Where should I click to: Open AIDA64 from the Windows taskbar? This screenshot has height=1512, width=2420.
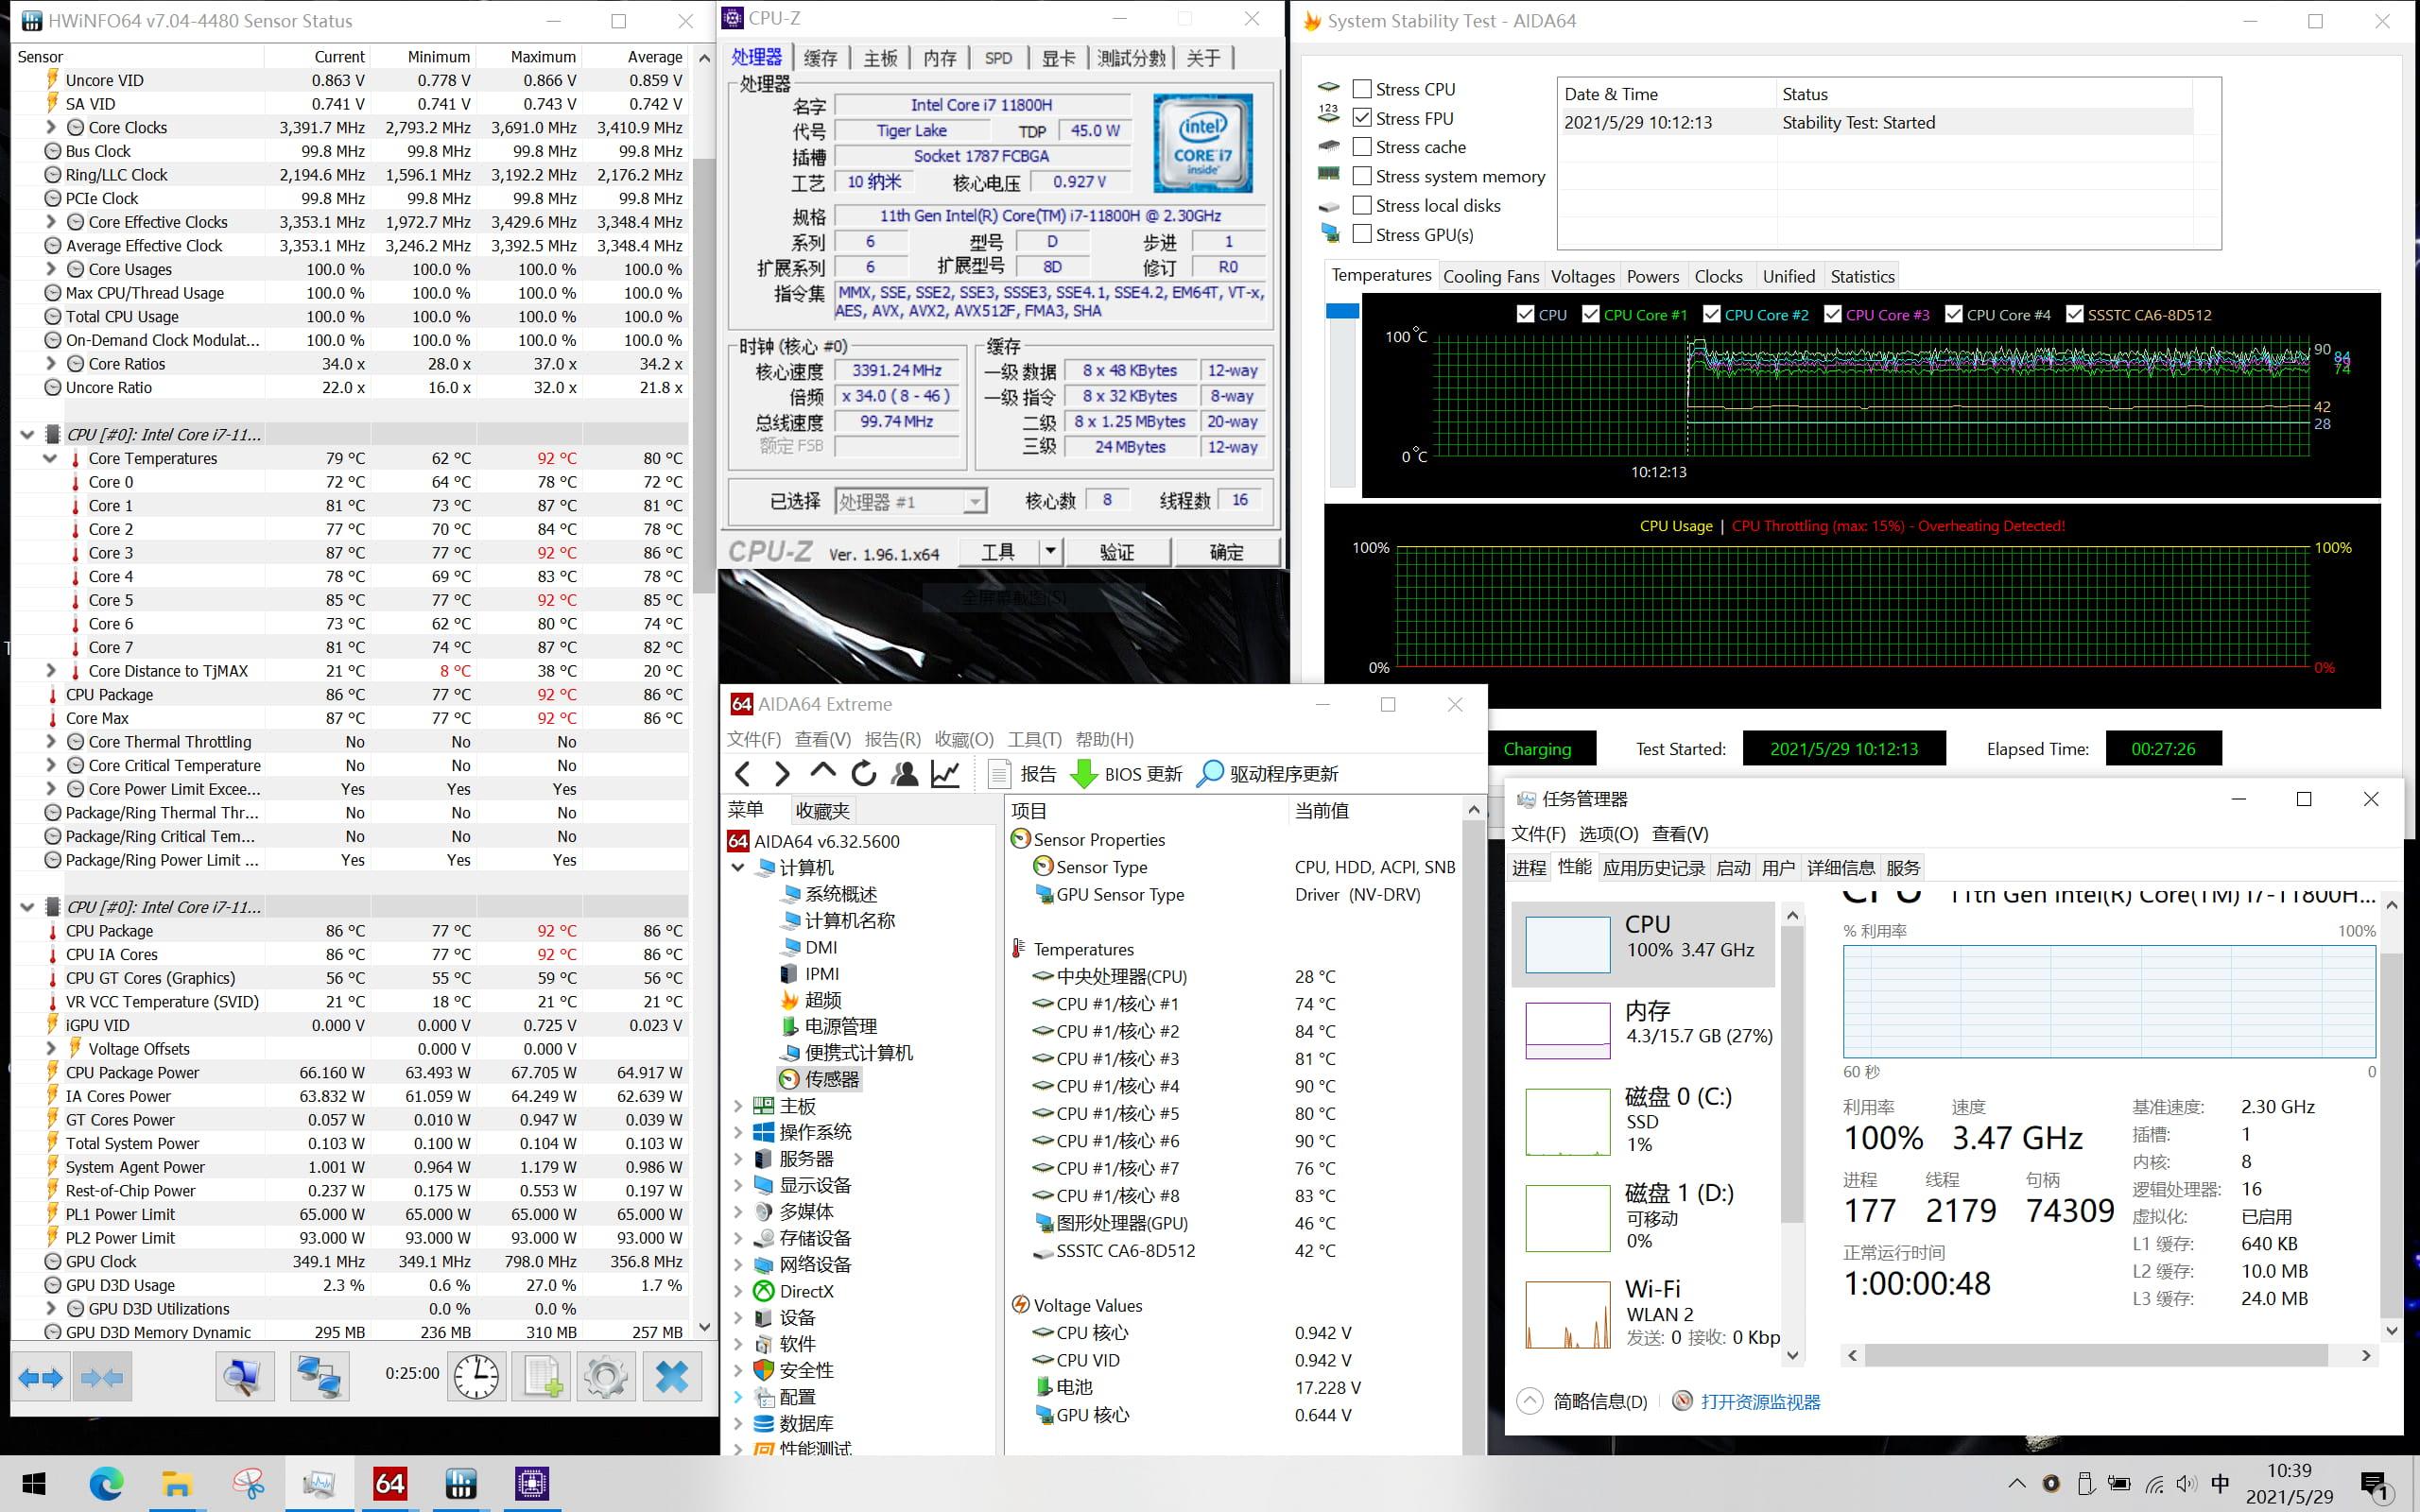(x=389, y=1483)
